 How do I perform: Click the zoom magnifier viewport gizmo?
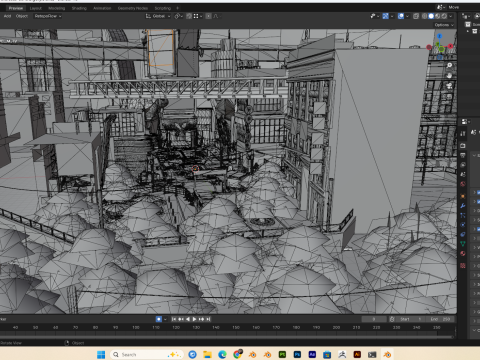pos(449,65)
